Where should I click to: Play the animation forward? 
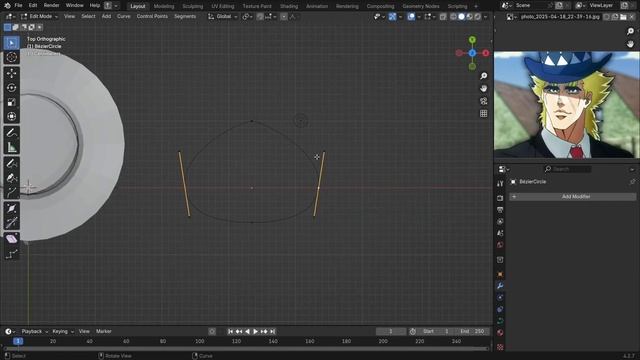tap(256, 331)
